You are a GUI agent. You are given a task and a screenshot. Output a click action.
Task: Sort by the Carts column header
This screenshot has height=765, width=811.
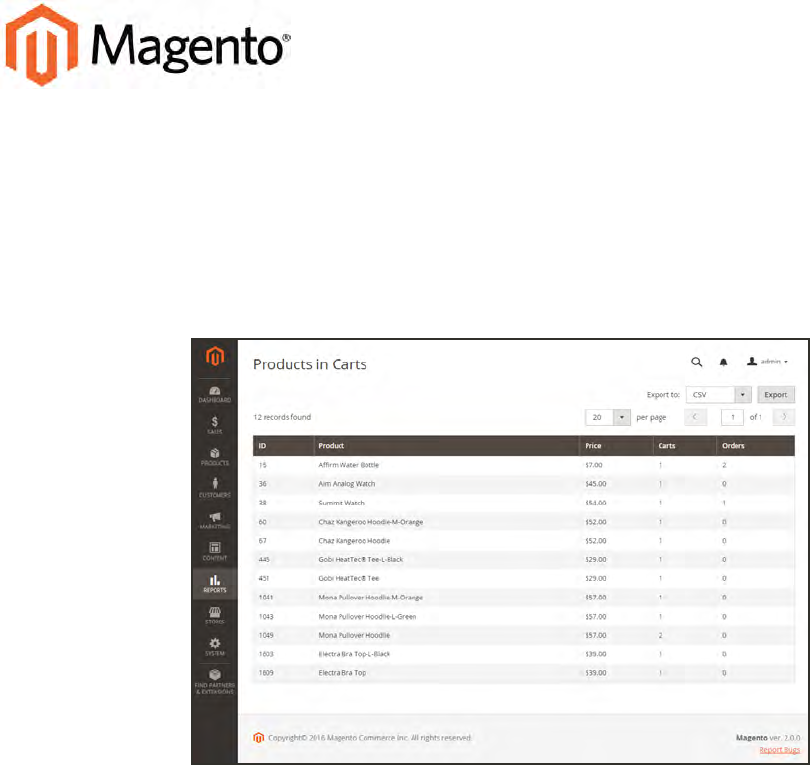685,446
